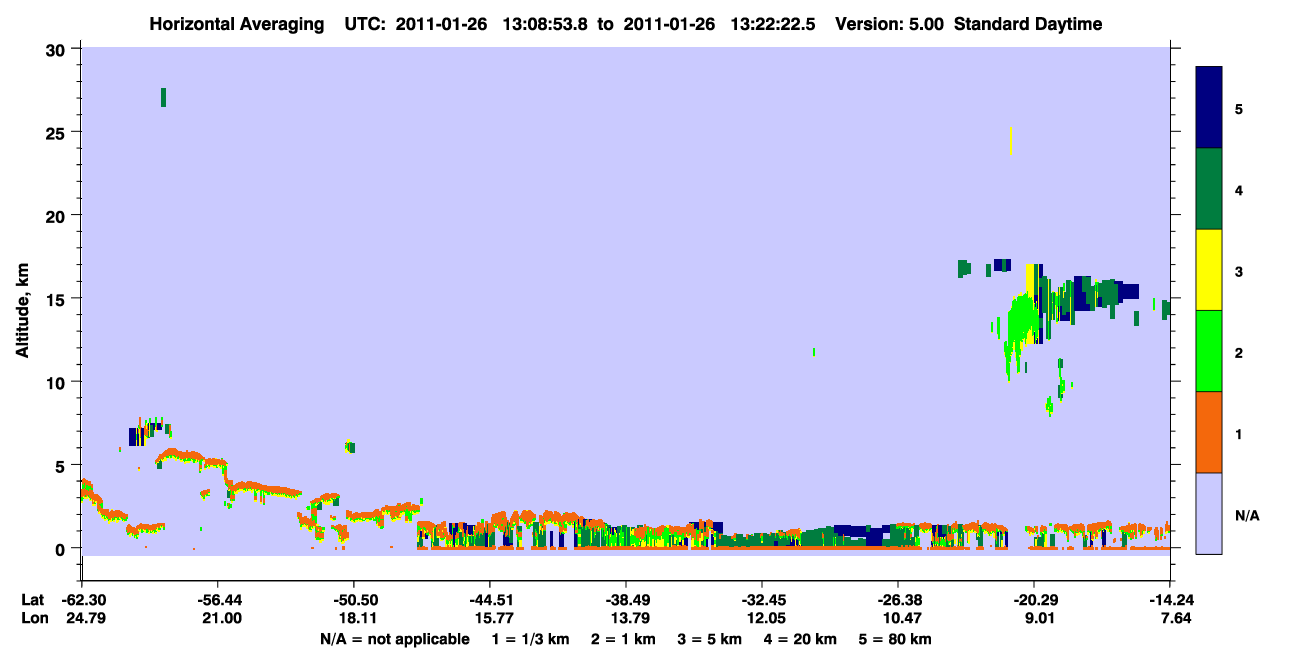Click the longitude value 24.79
This screenshot has height=667, width=1300.
[84, 619]
